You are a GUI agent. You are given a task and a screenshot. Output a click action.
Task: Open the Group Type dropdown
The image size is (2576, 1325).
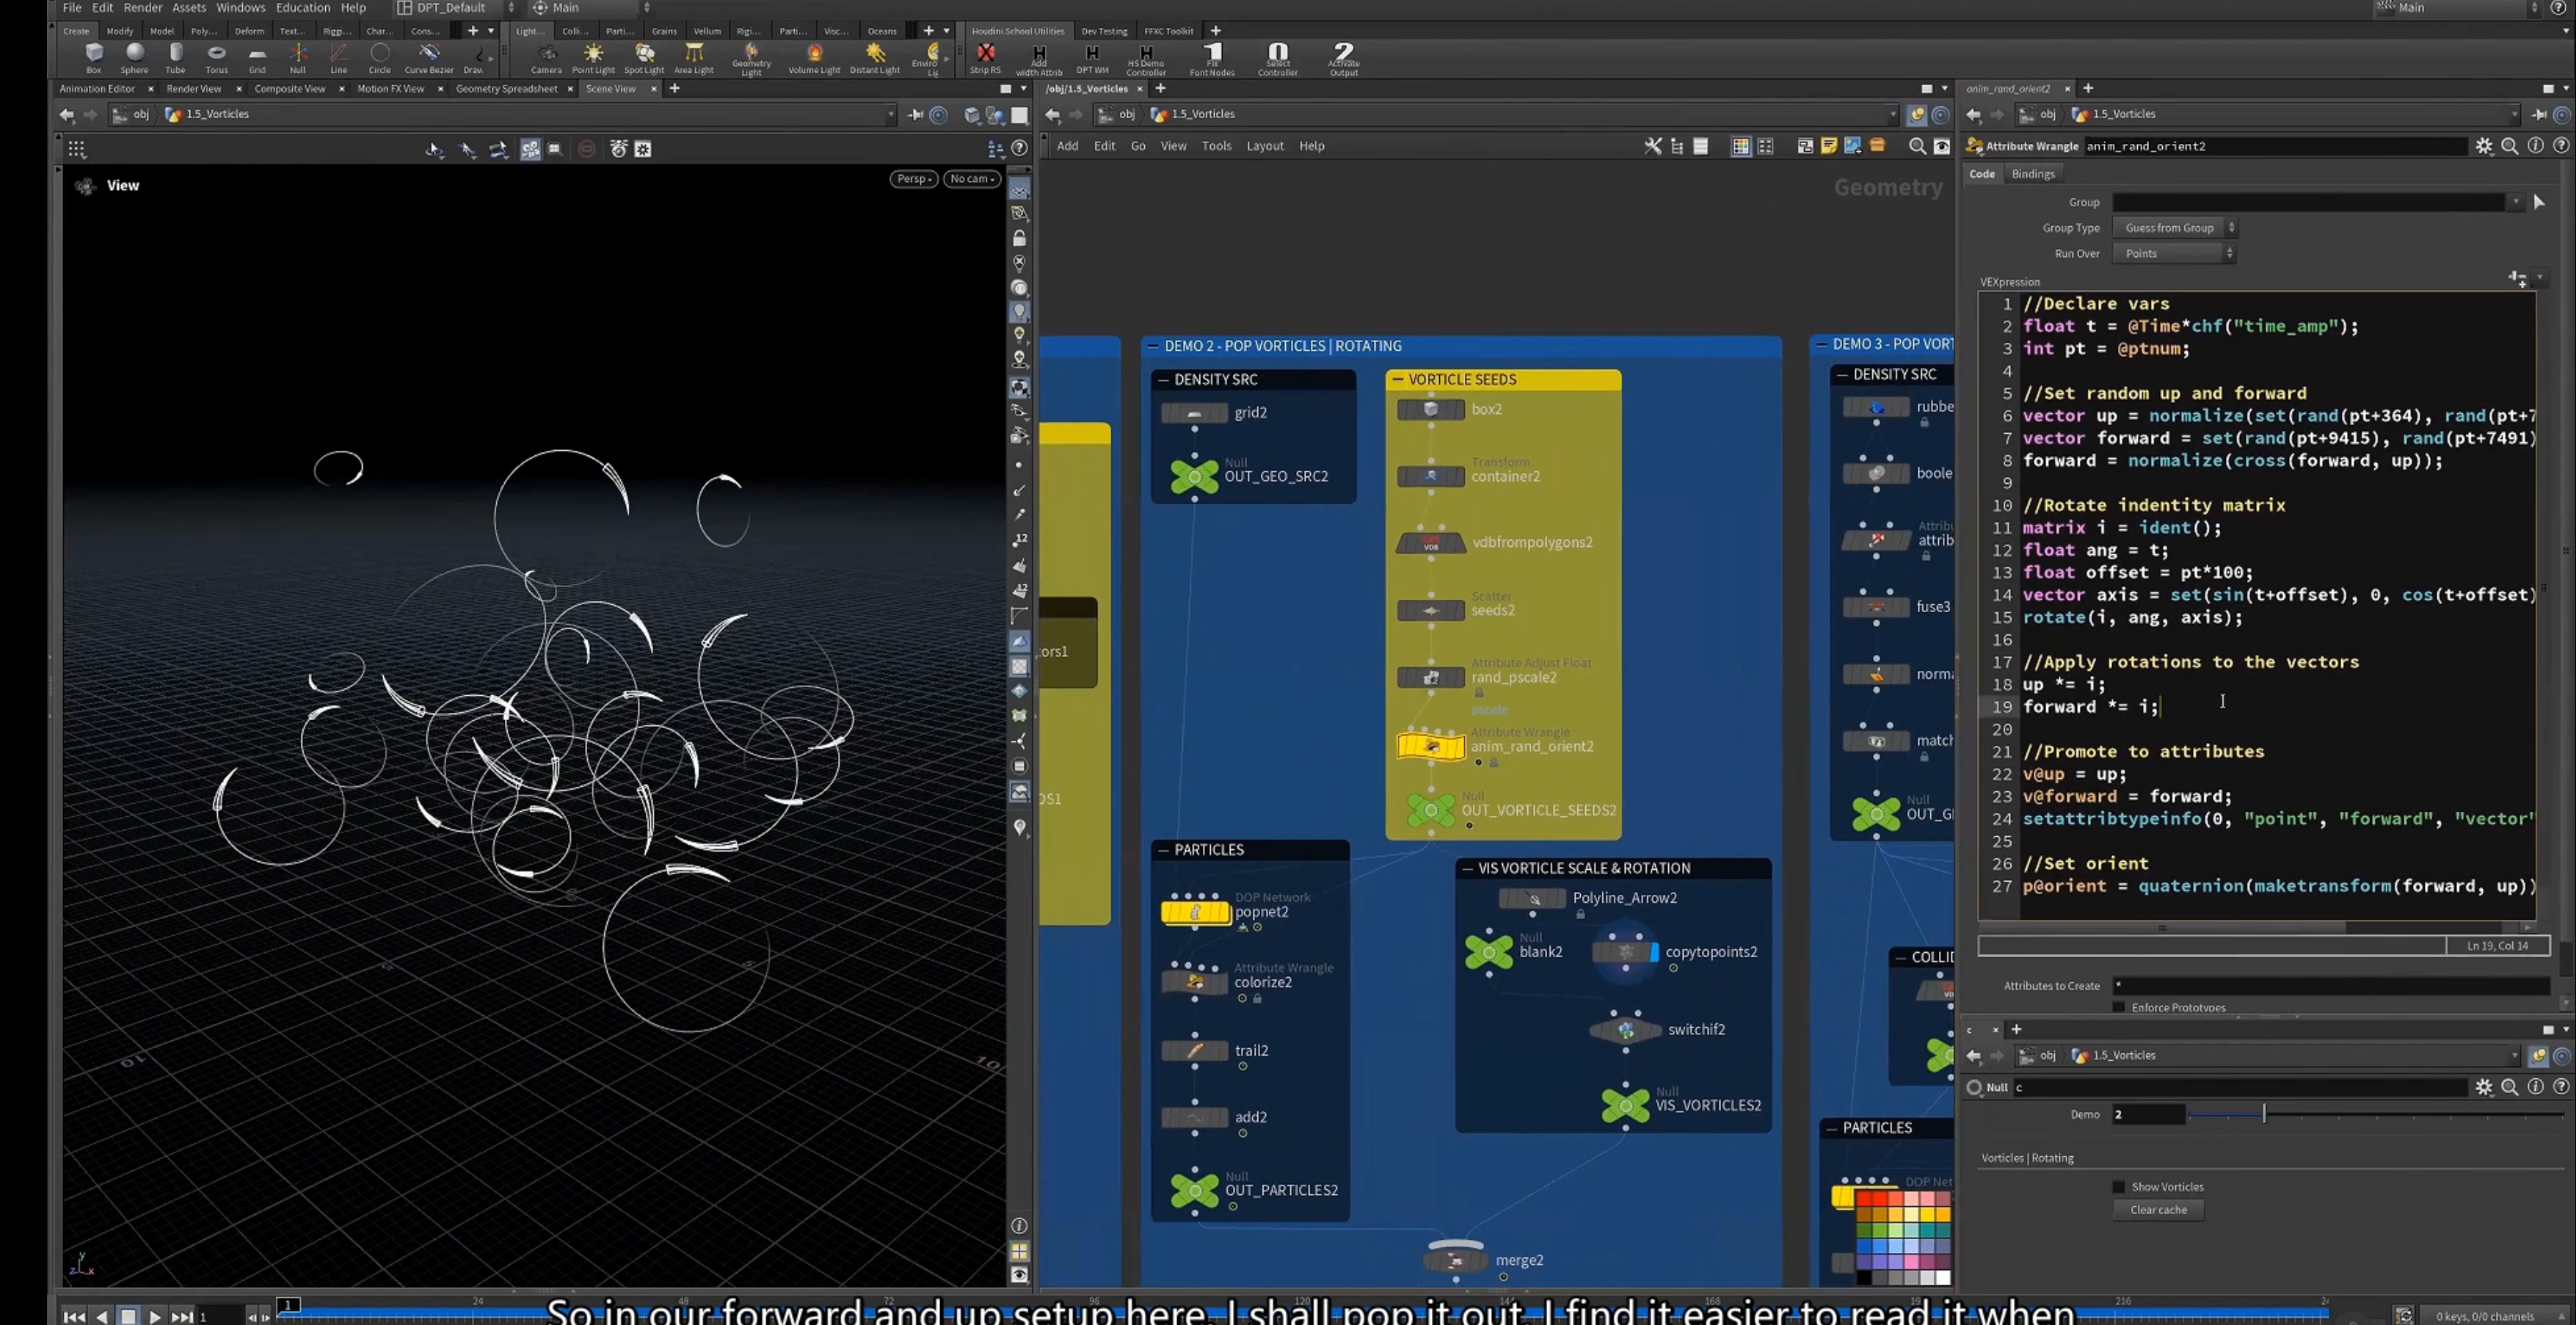(x=2174, y=227)
